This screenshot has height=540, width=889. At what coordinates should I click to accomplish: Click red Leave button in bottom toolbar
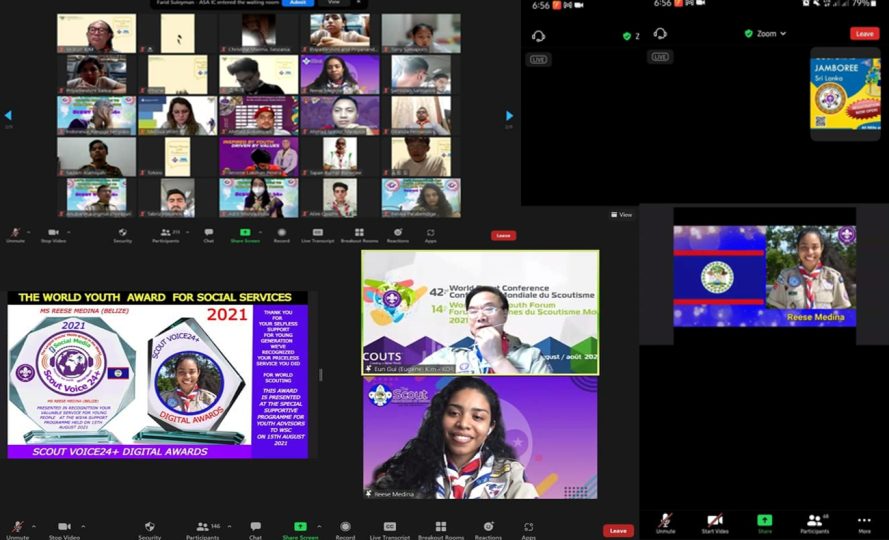pyautogui.click(x=618, y=531)
